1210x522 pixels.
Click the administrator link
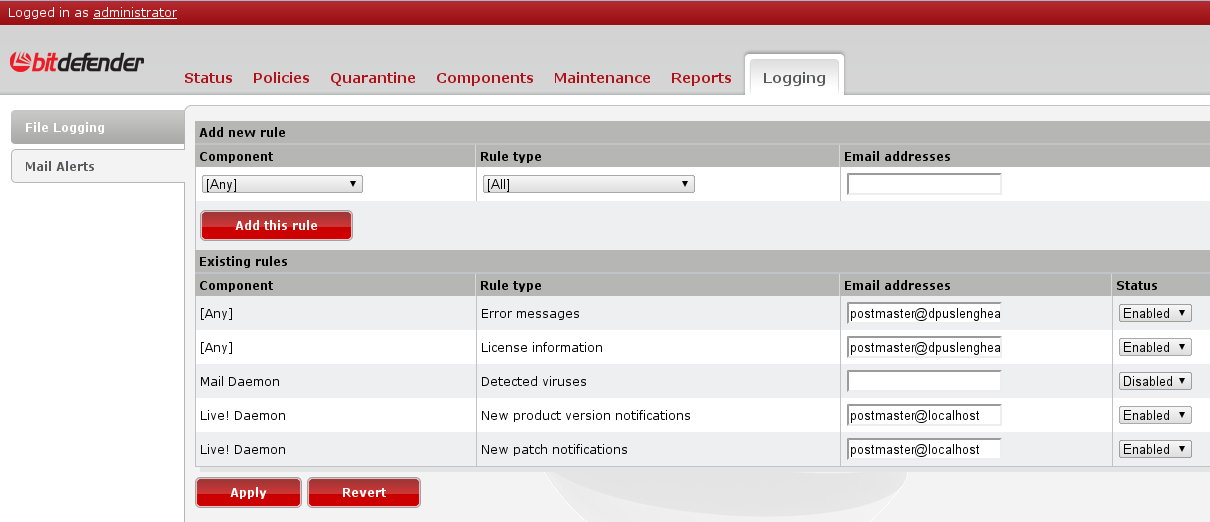135,13
